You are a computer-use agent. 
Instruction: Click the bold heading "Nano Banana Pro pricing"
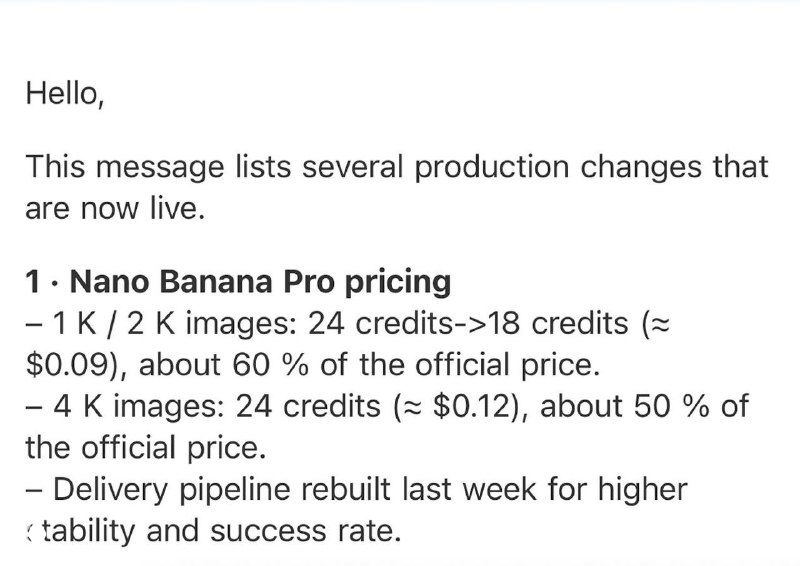pos(260,282)
